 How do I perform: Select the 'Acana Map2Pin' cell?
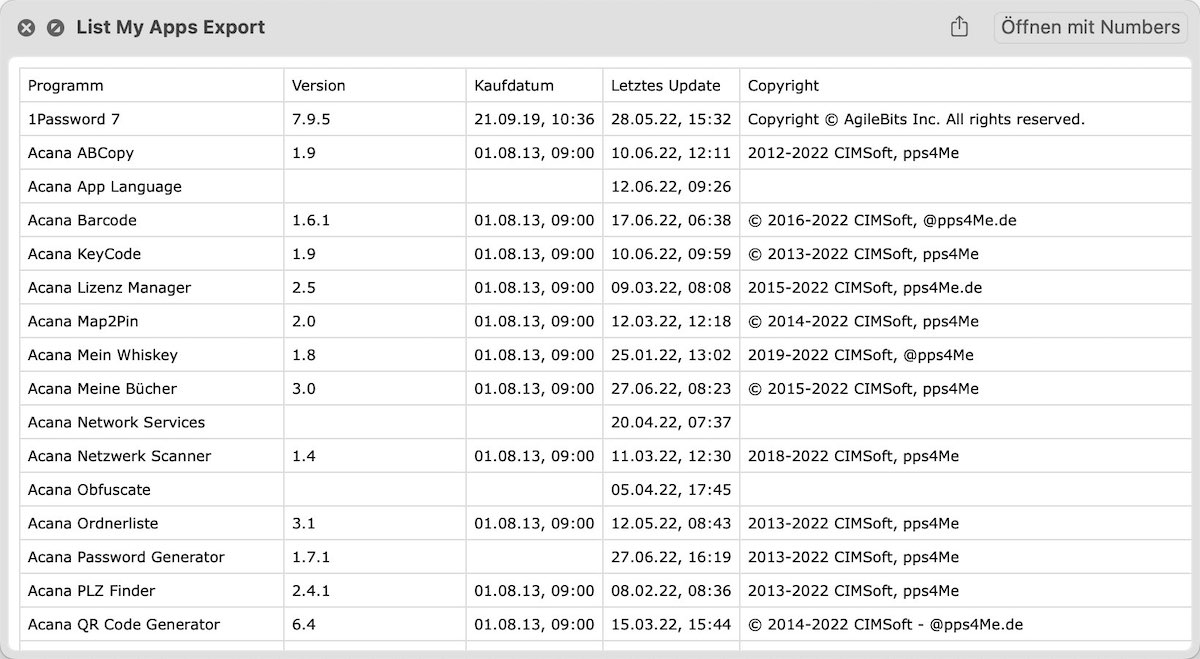point(152,321)
